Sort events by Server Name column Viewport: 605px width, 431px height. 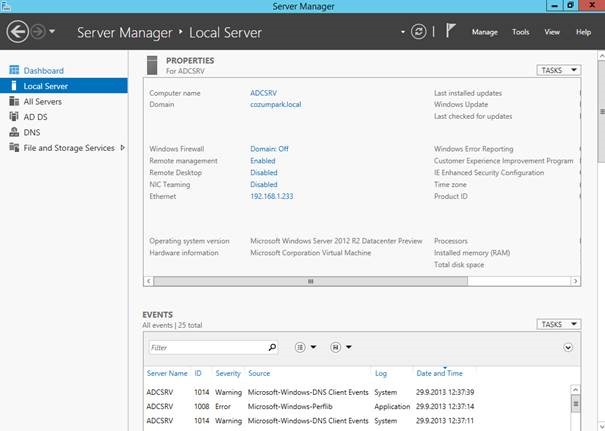(167, 373)
